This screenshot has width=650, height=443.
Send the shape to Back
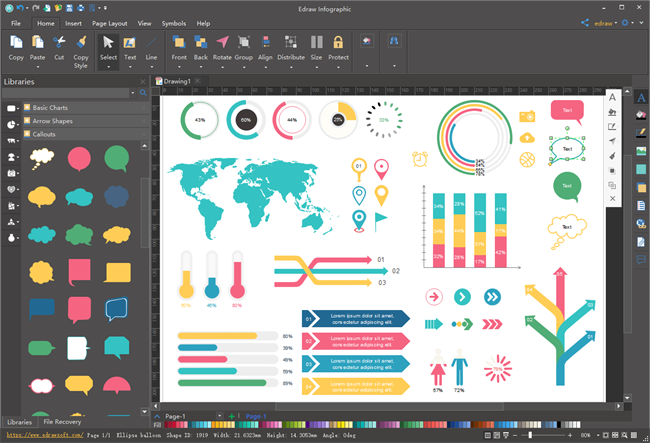pos(201,42)
